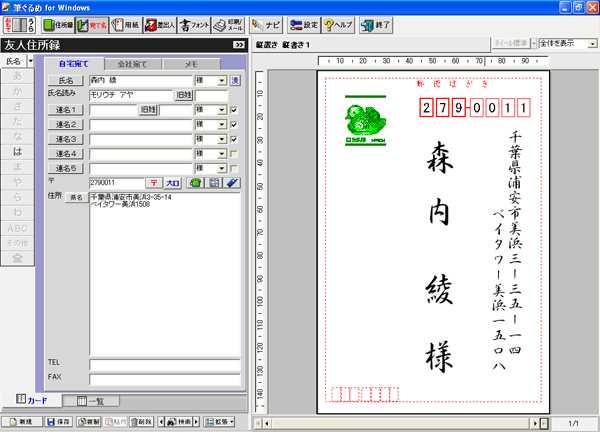Viewport: 600px width, 432px height.
Task: Open honorific 様 dropdown next to 氏名
Action: (x=221, y=80)
